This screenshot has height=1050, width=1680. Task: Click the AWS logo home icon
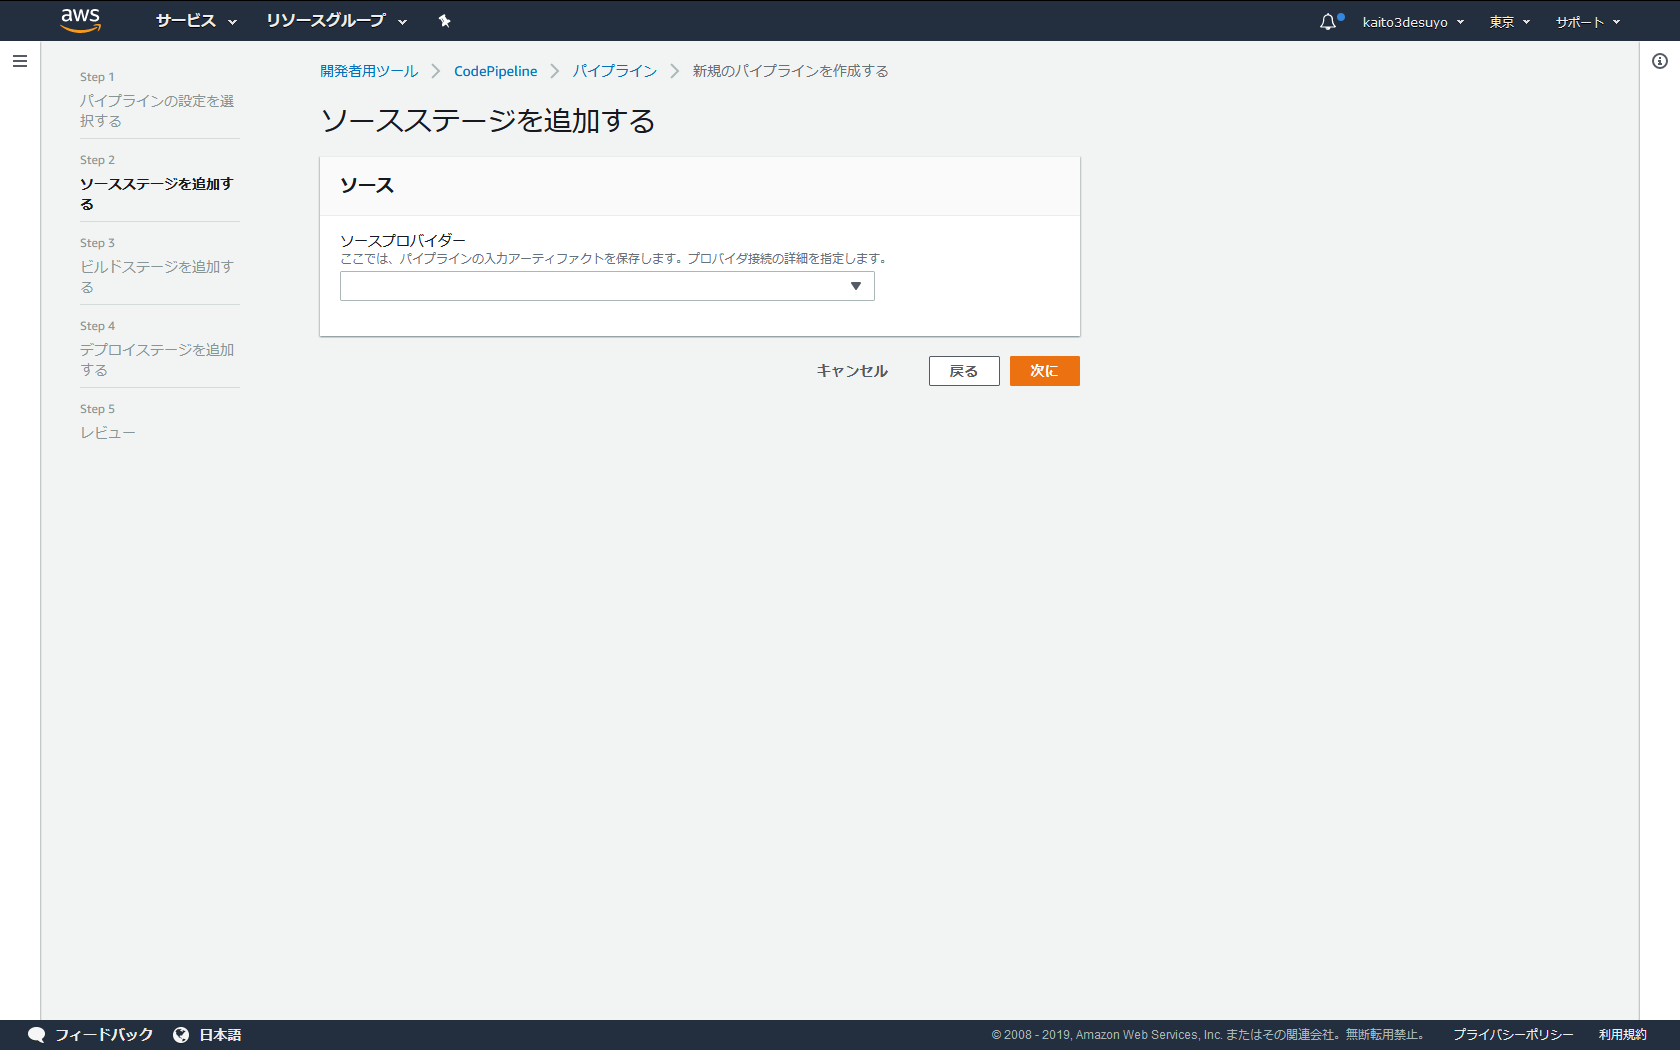pyautogui.click(x=81, y=20)
